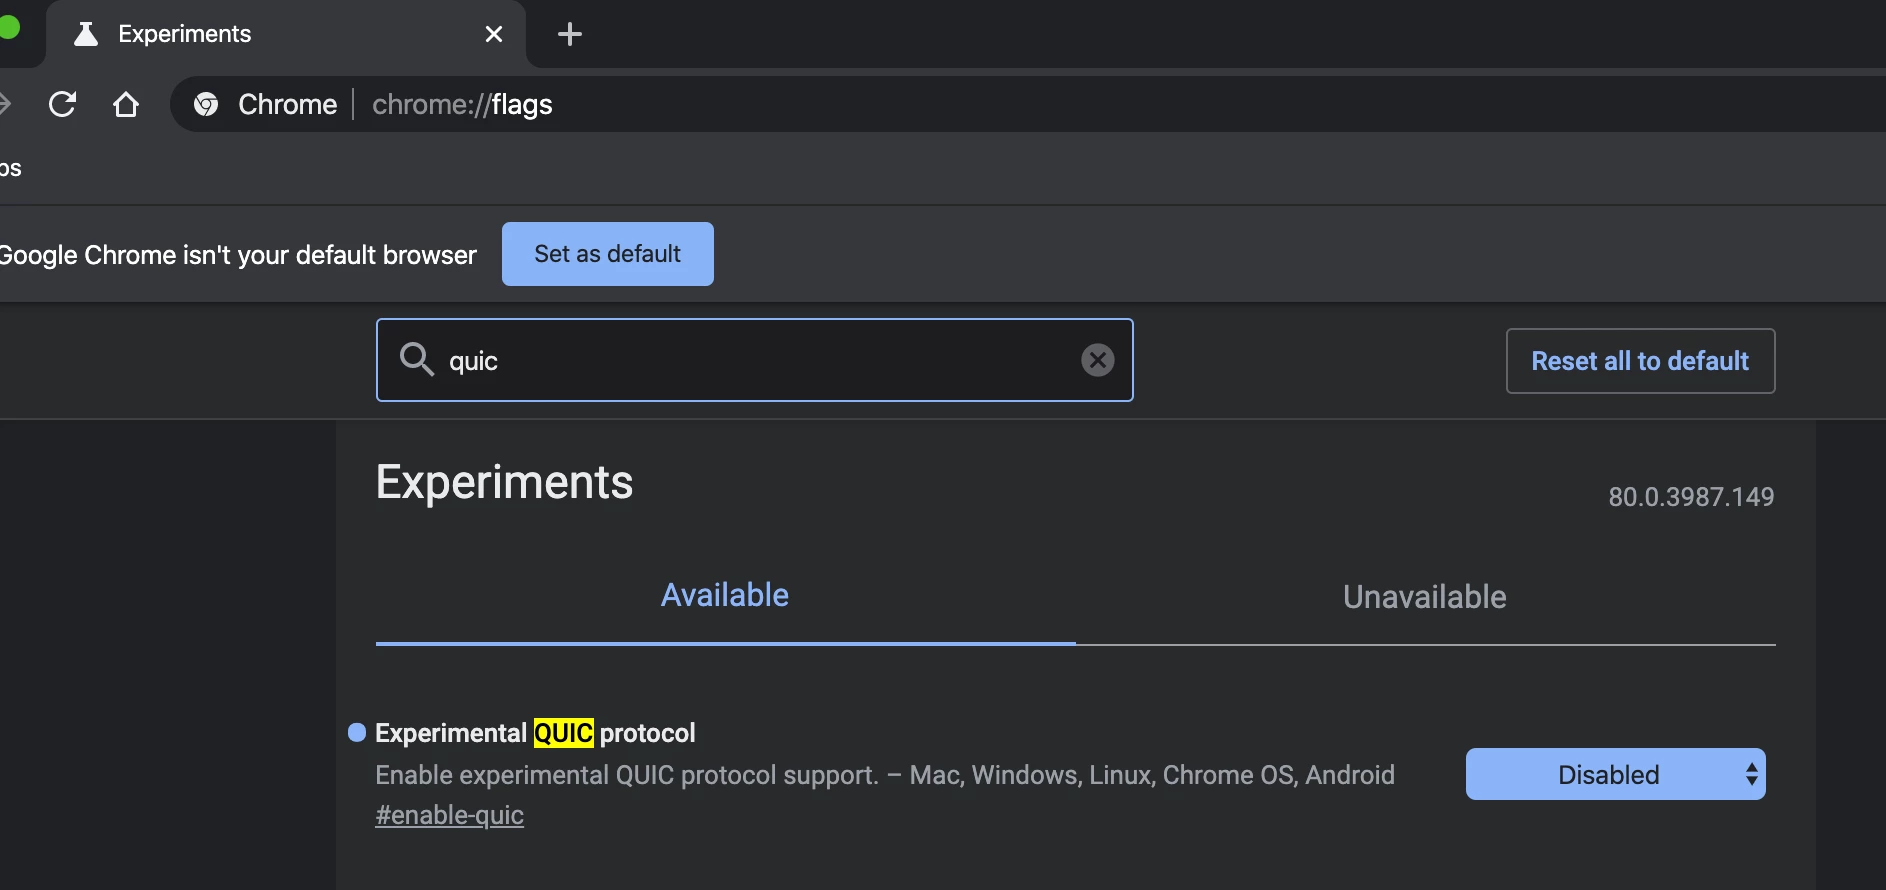View site info via Chrome logo icon
Image resolution: width=1886 pixels, height=890 pixels.
(x=206, y=104)
